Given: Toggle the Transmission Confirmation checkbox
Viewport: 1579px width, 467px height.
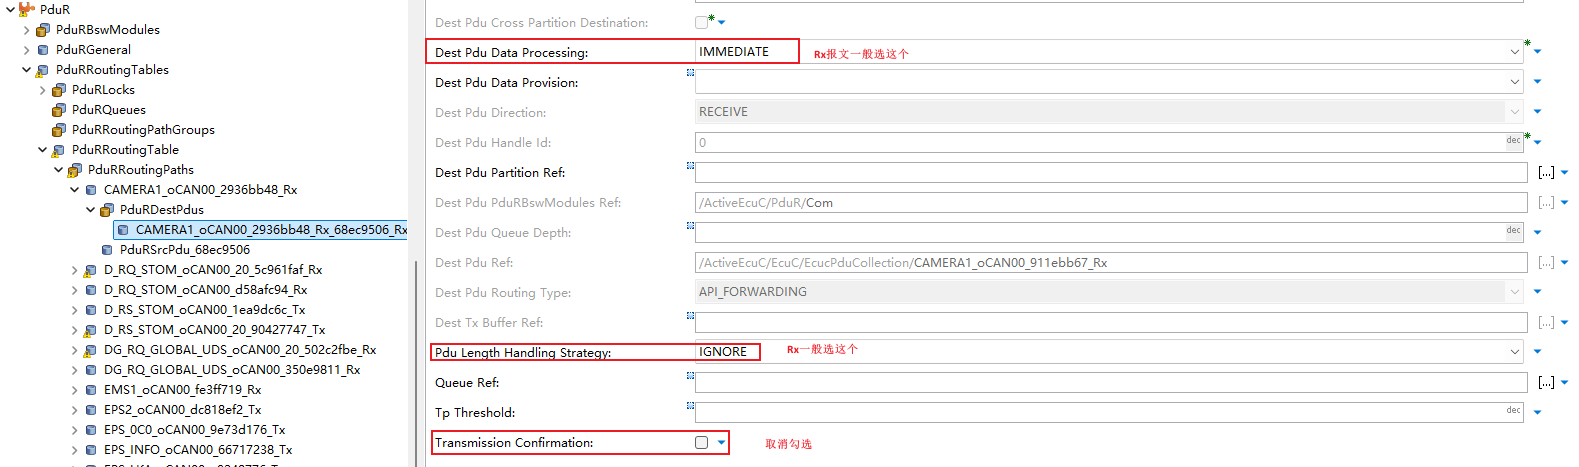Looking at the screenshot, I should (x=701, y=442).
